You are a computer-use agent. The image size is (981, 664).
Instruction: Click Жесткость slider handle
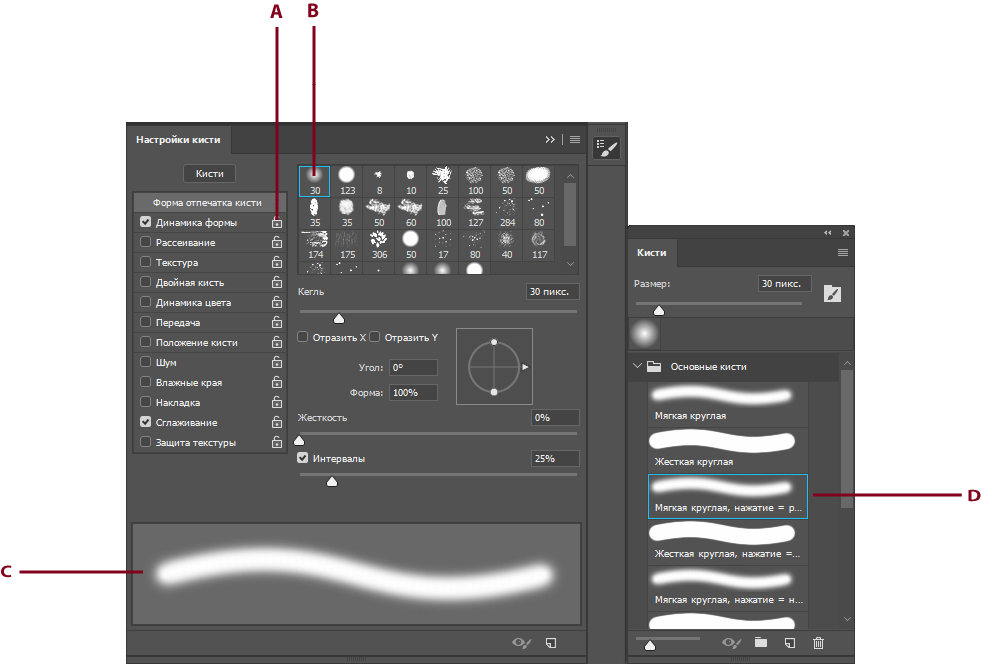coord(299,440)
